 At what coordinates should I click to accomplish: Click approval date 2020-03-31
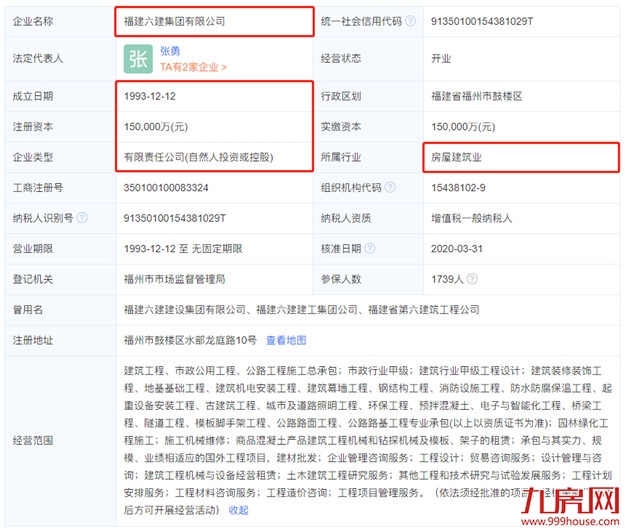[x=457, y=248]
